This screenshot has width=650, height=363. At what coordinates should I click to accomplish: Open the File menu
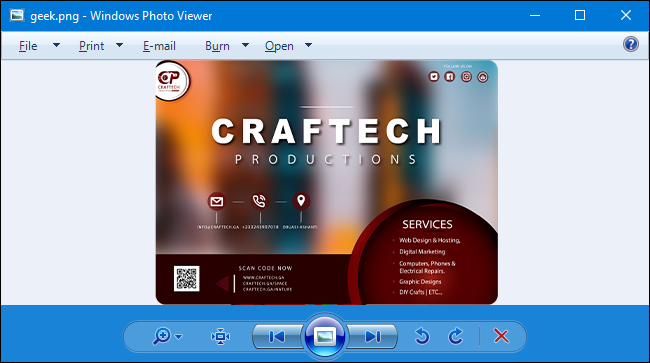click(x=28, y=46)
